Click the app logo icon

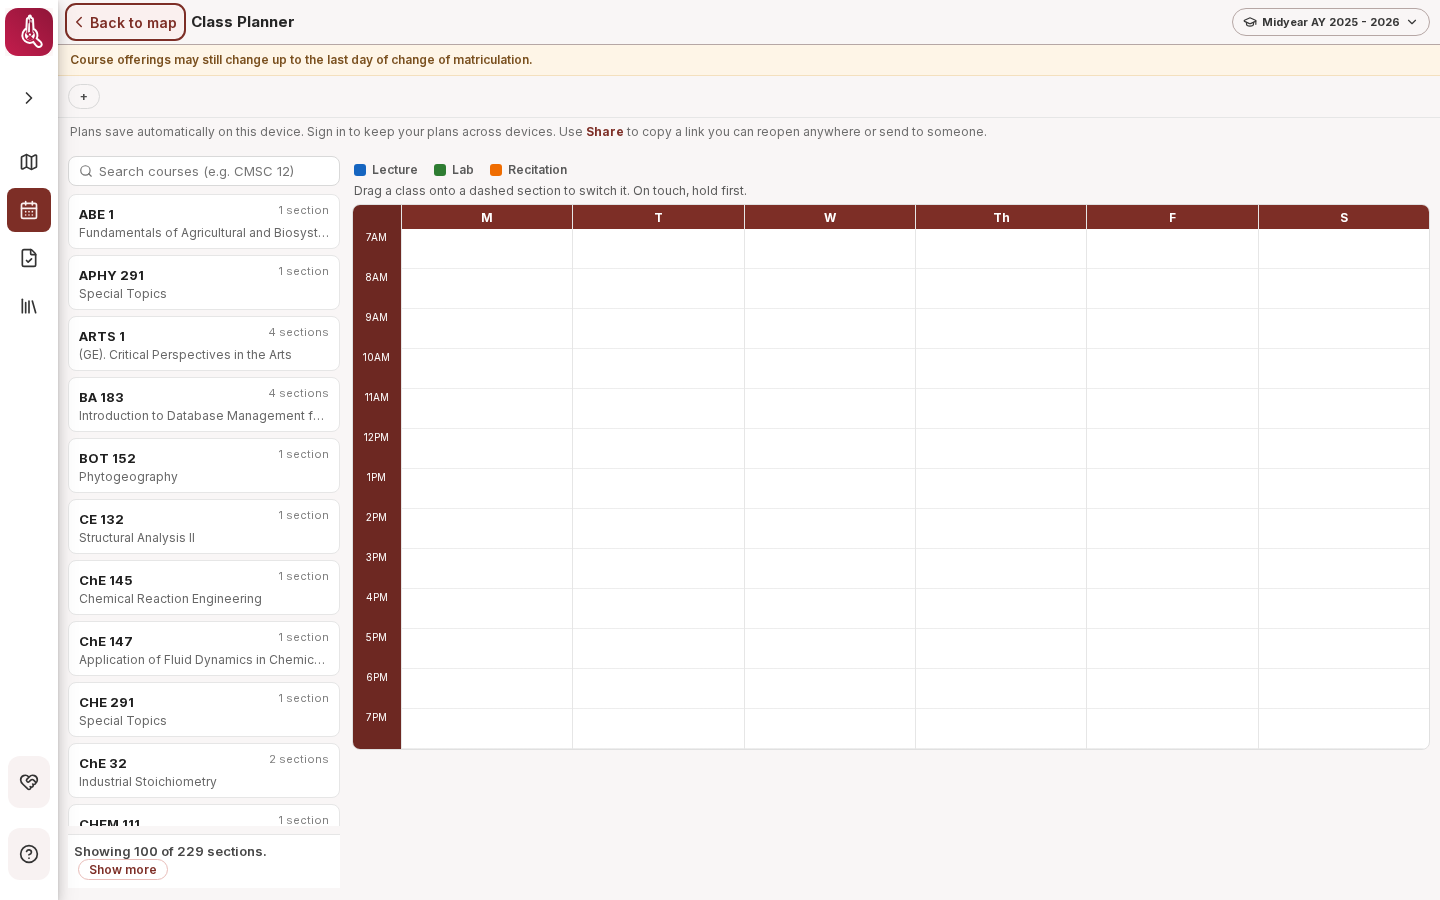pyautogui.click(x=29, y=32)
